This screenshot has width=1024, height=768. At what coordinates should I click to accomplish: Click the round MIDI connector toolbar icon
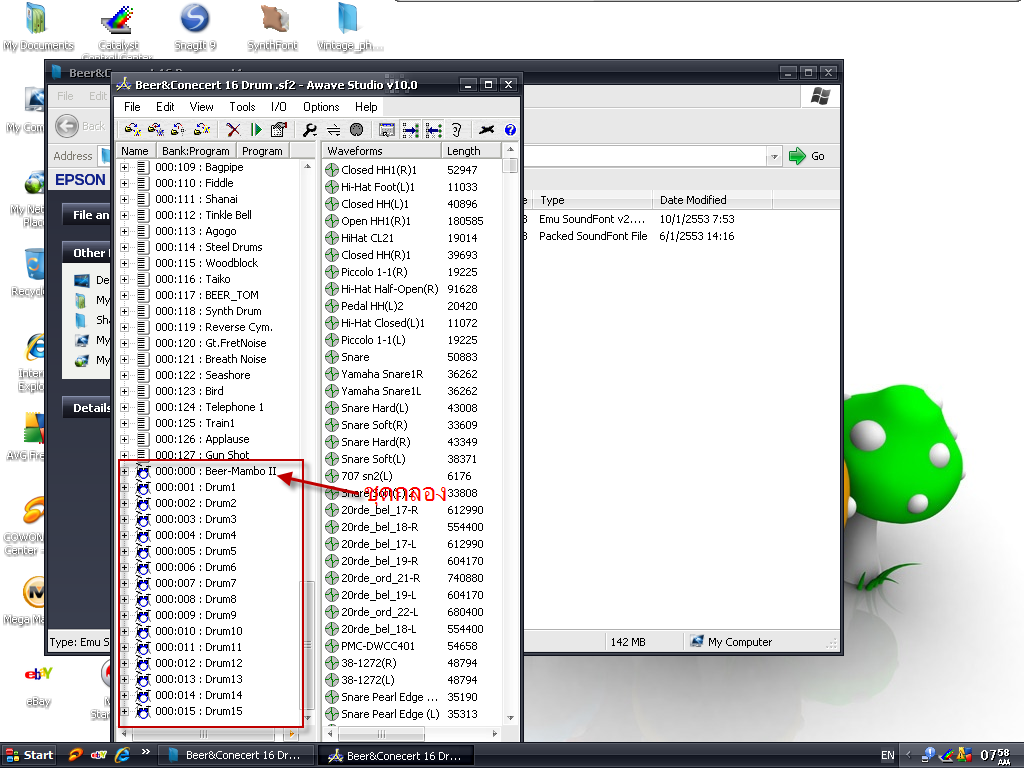click(x=356, y=130)
